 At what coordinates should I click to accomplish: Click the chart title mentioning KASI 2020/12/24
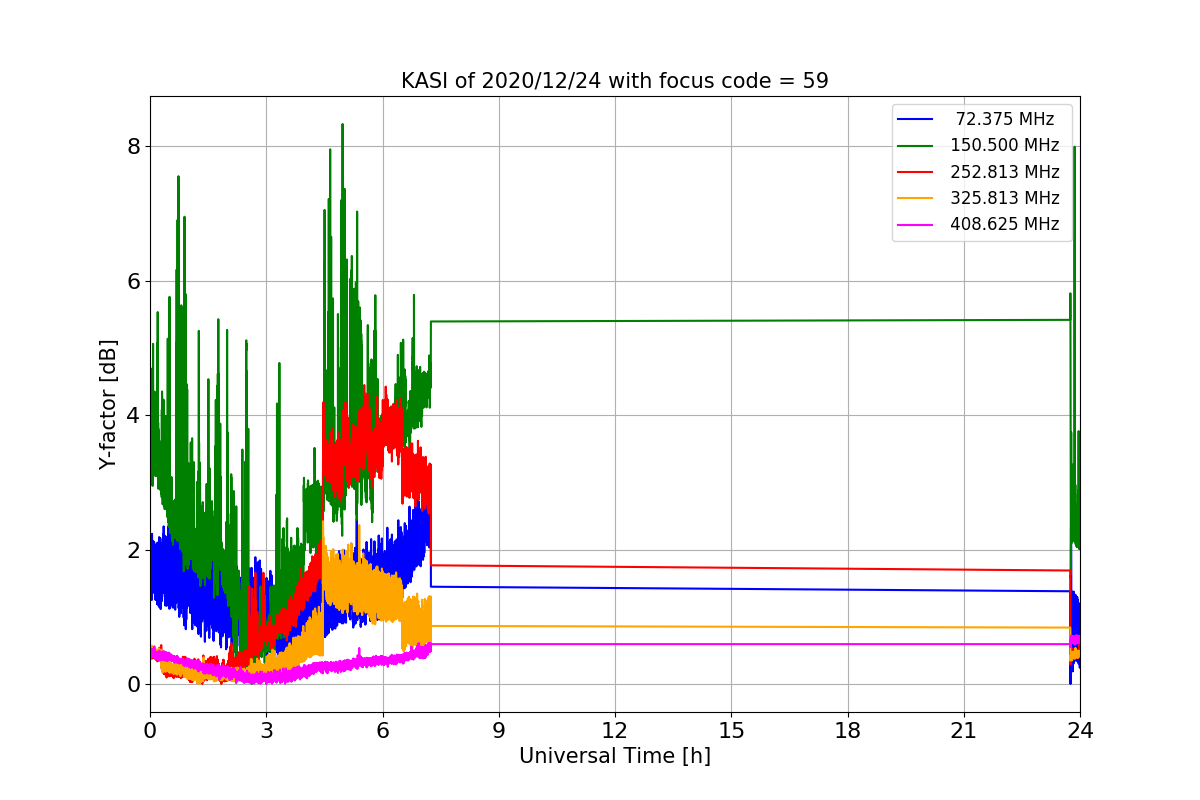(614, 81)
